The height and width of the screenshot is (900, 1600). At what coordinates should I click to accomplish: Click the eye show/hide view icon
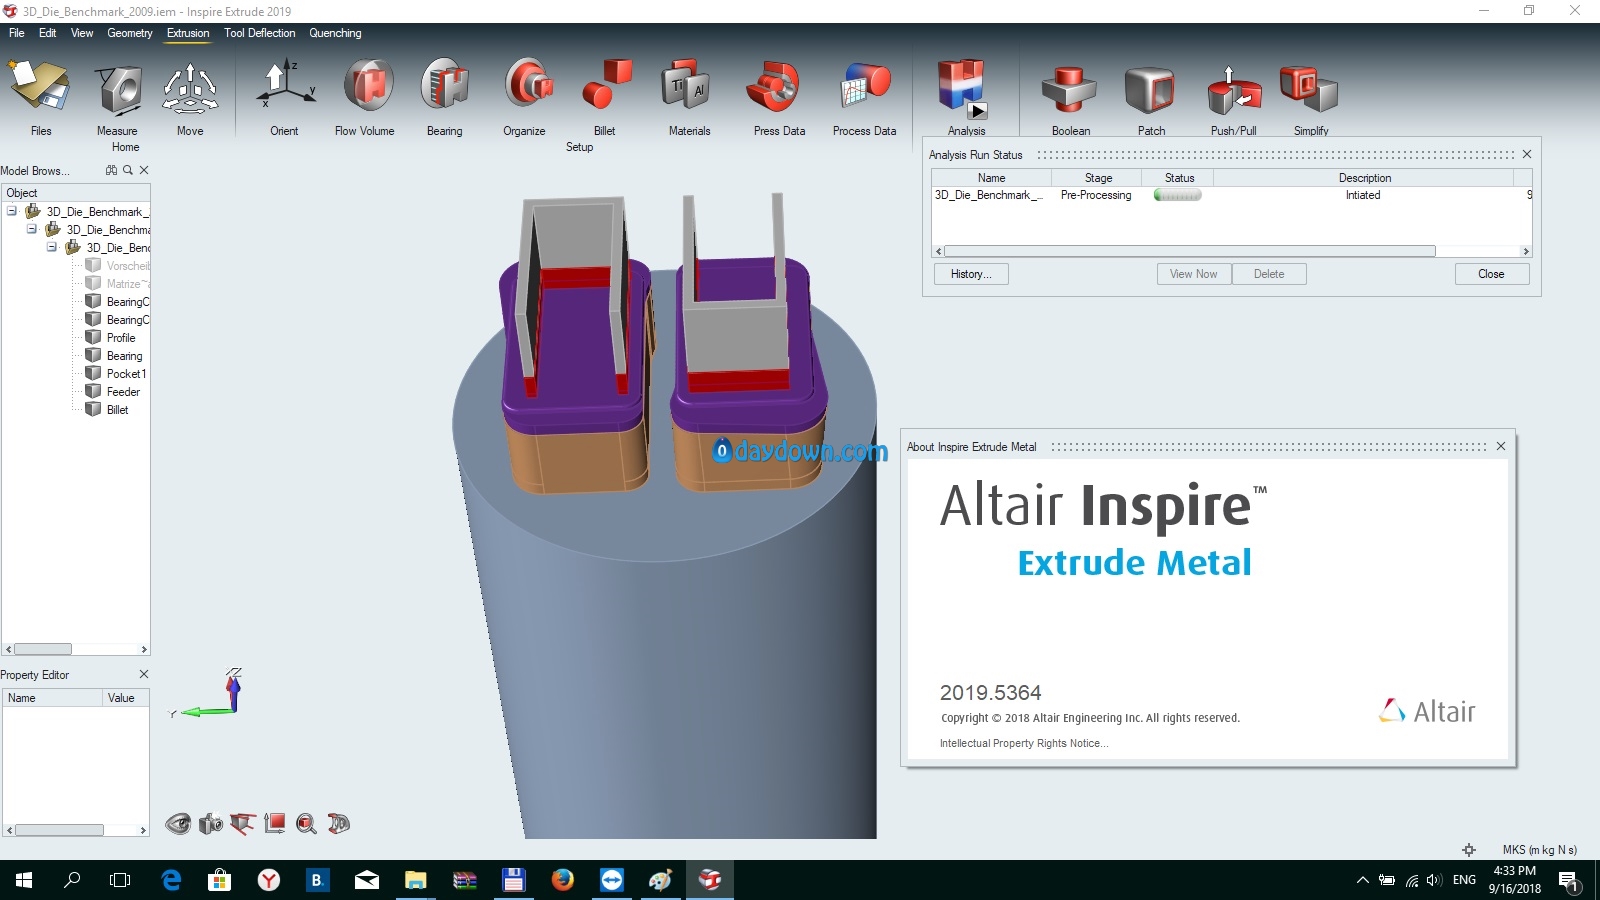click(x=178, y=824)
